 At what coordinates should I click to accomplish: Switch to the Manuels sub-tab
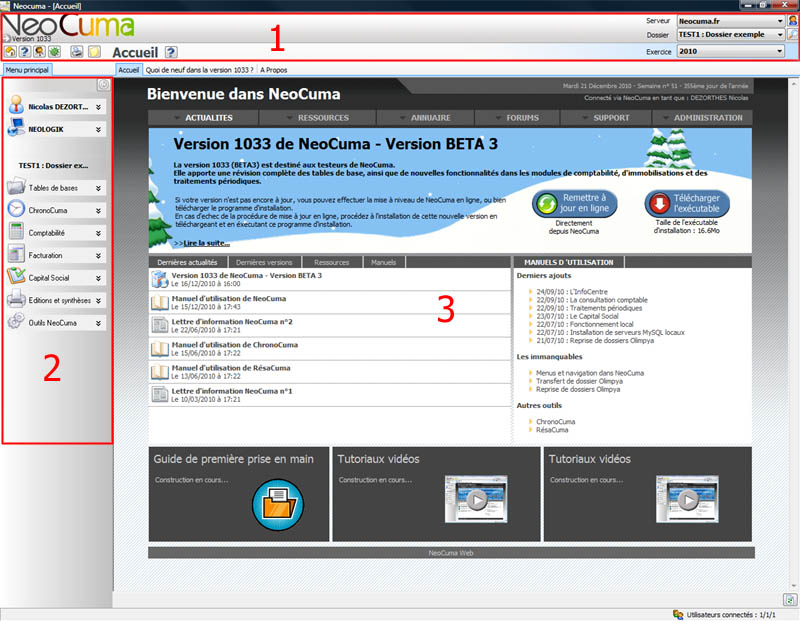(384, 262)
